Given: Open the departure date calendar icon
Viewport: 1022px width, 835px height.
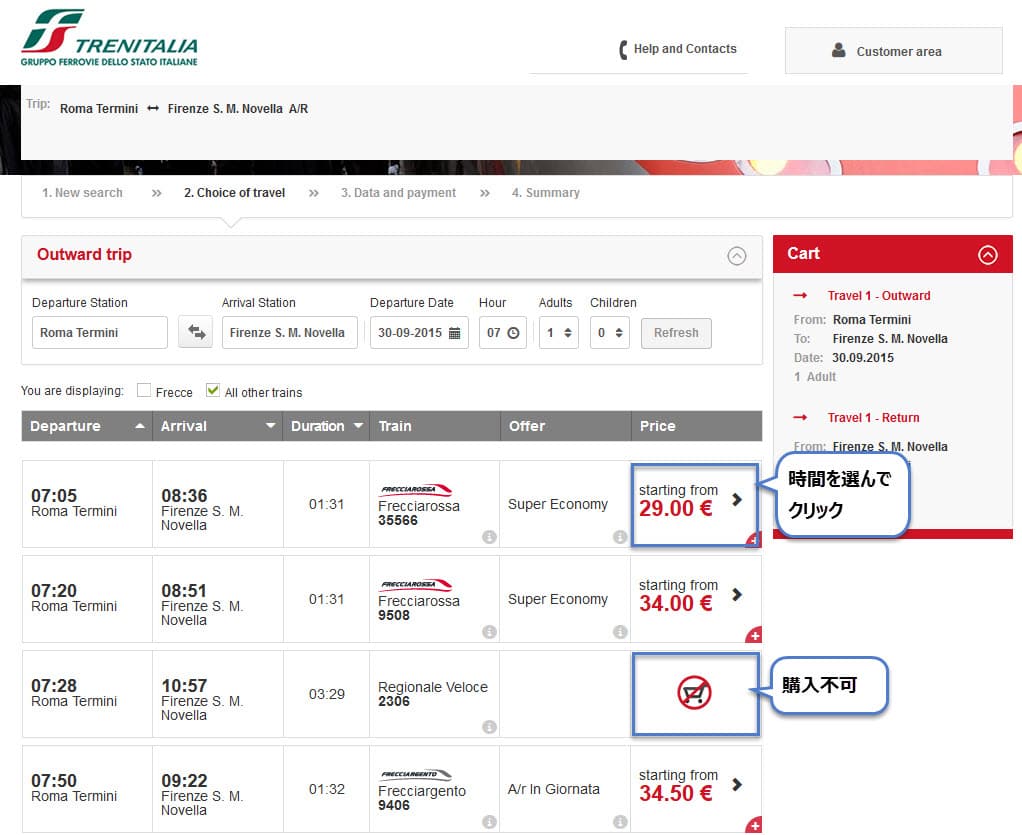Looking at the screenshot, I should pyautogui.click(x=454, y=333).
